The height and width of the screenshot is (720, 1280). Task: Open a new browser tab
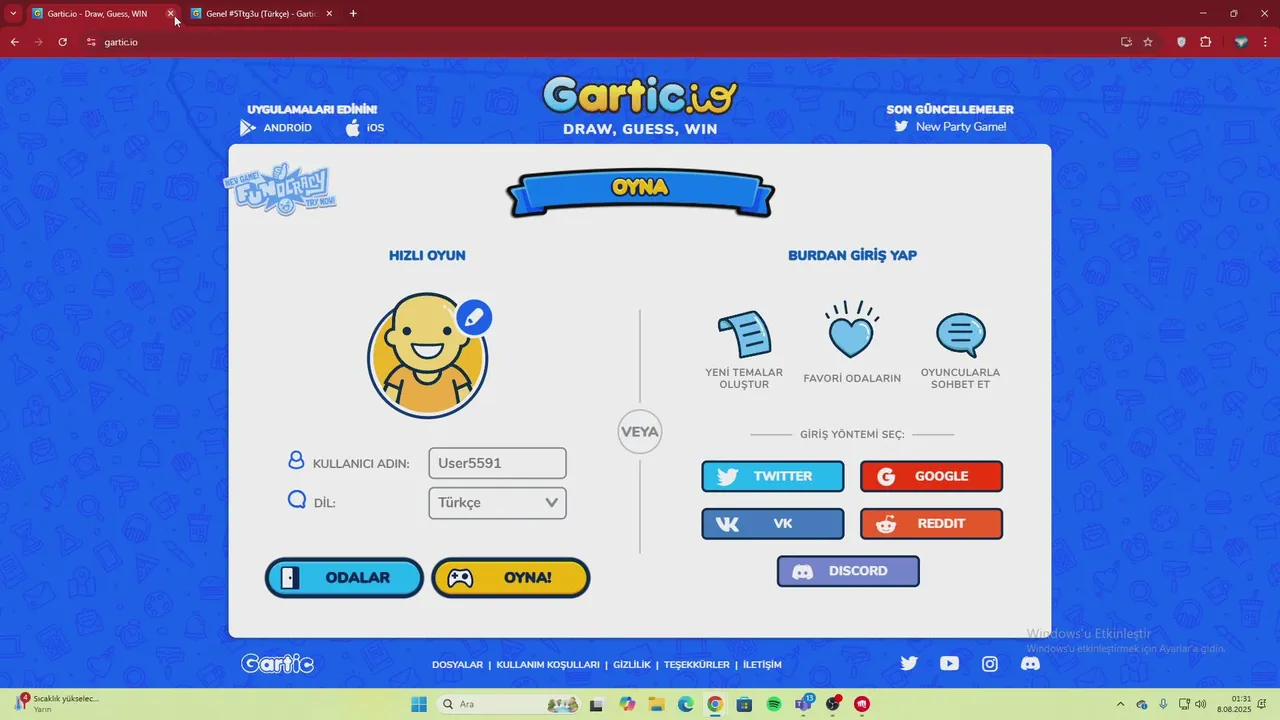pyautogui.click(x=353, y=14)
